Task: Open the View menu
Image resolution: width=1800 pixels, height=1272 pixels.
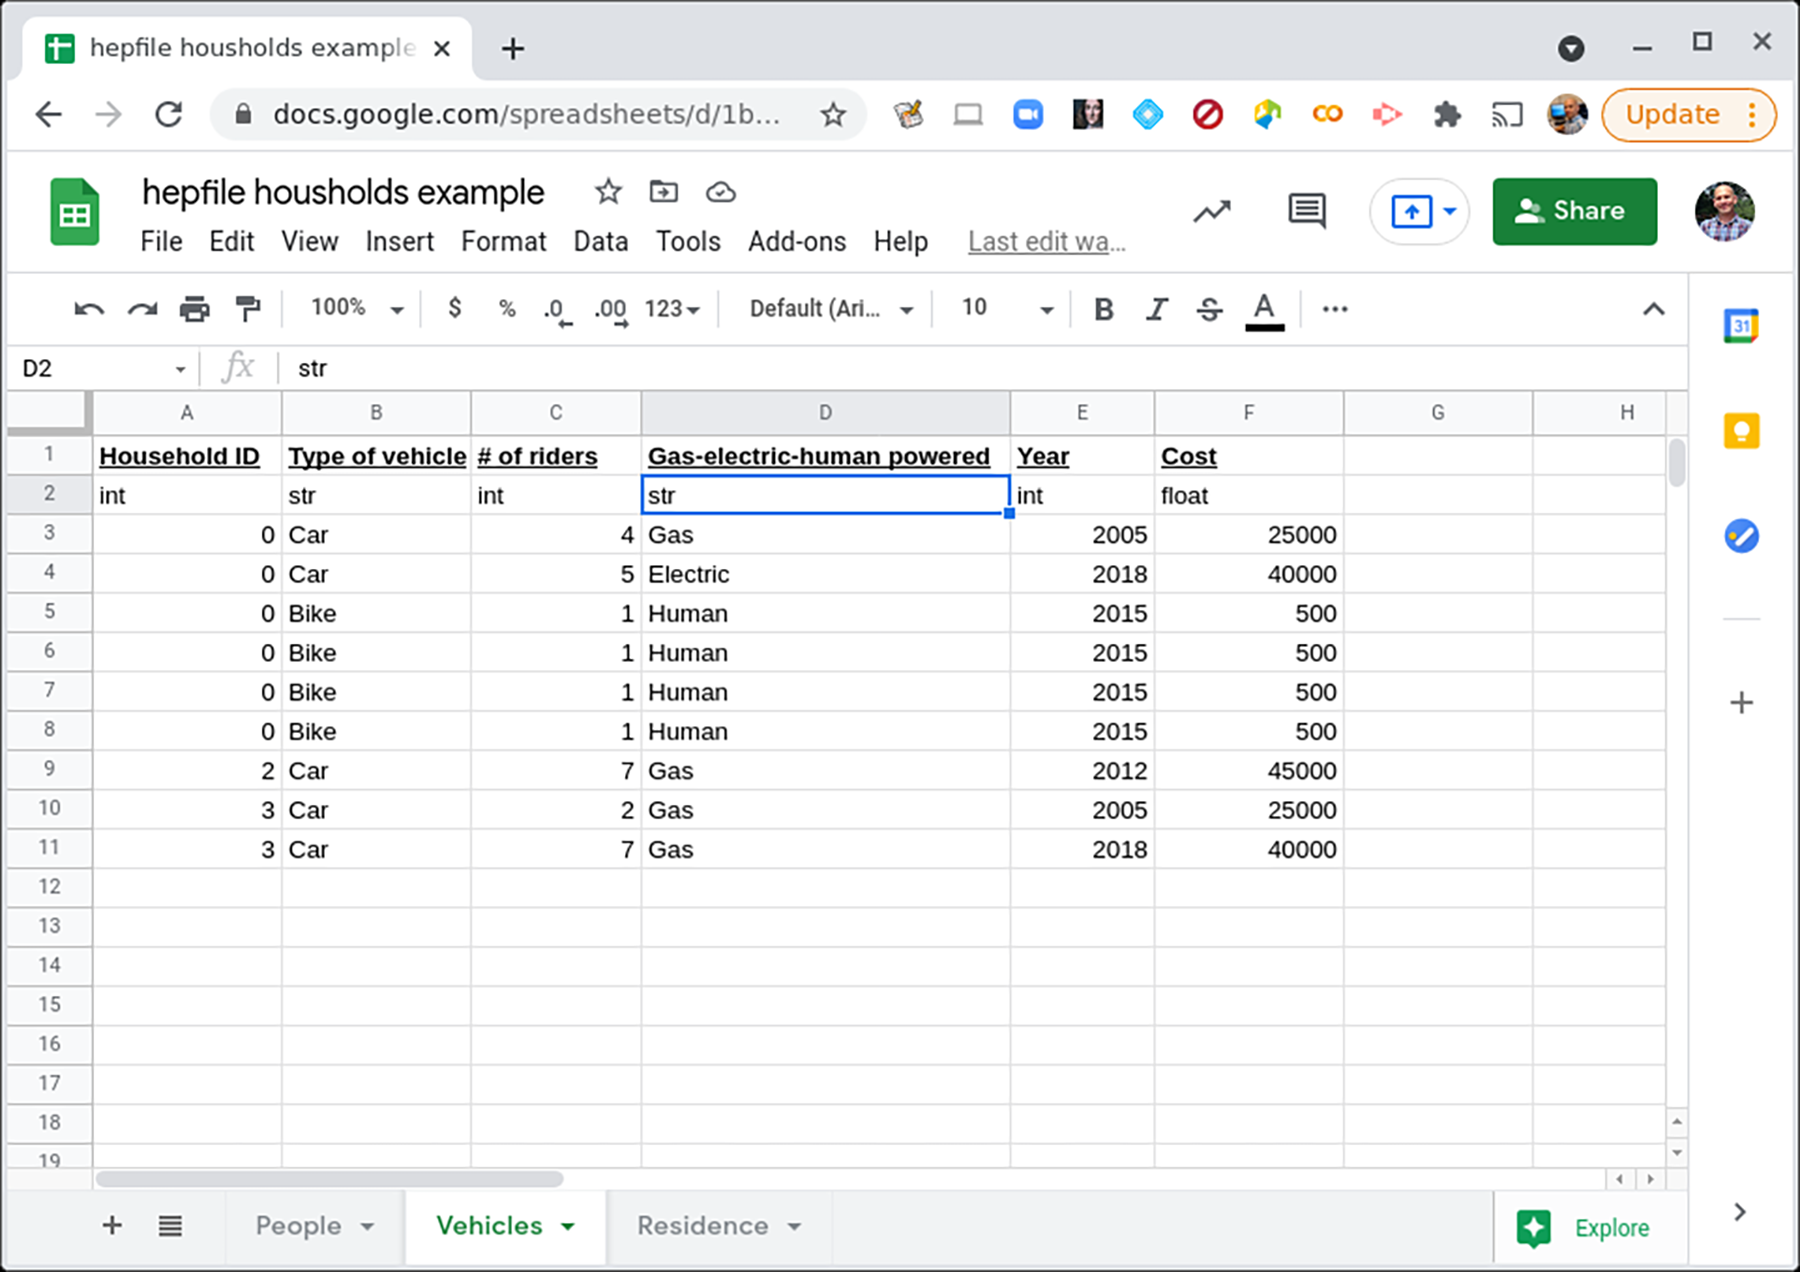Action: 309,242
